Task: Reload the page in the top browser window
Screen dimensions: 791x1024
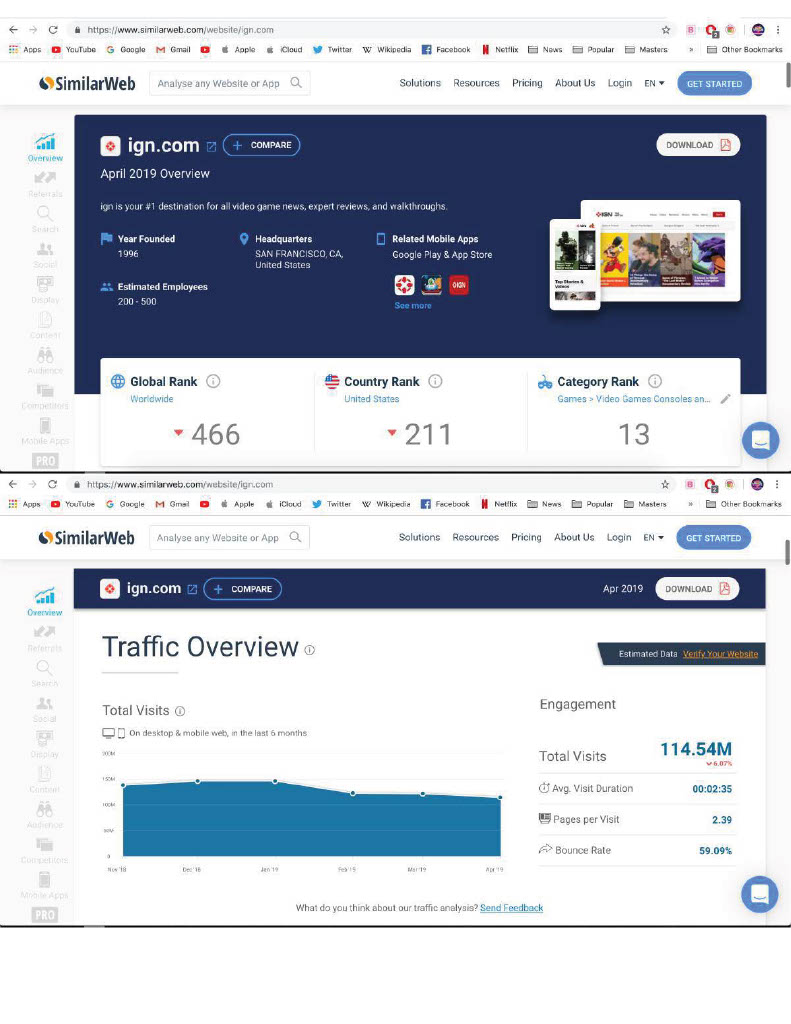Action: 53,29
